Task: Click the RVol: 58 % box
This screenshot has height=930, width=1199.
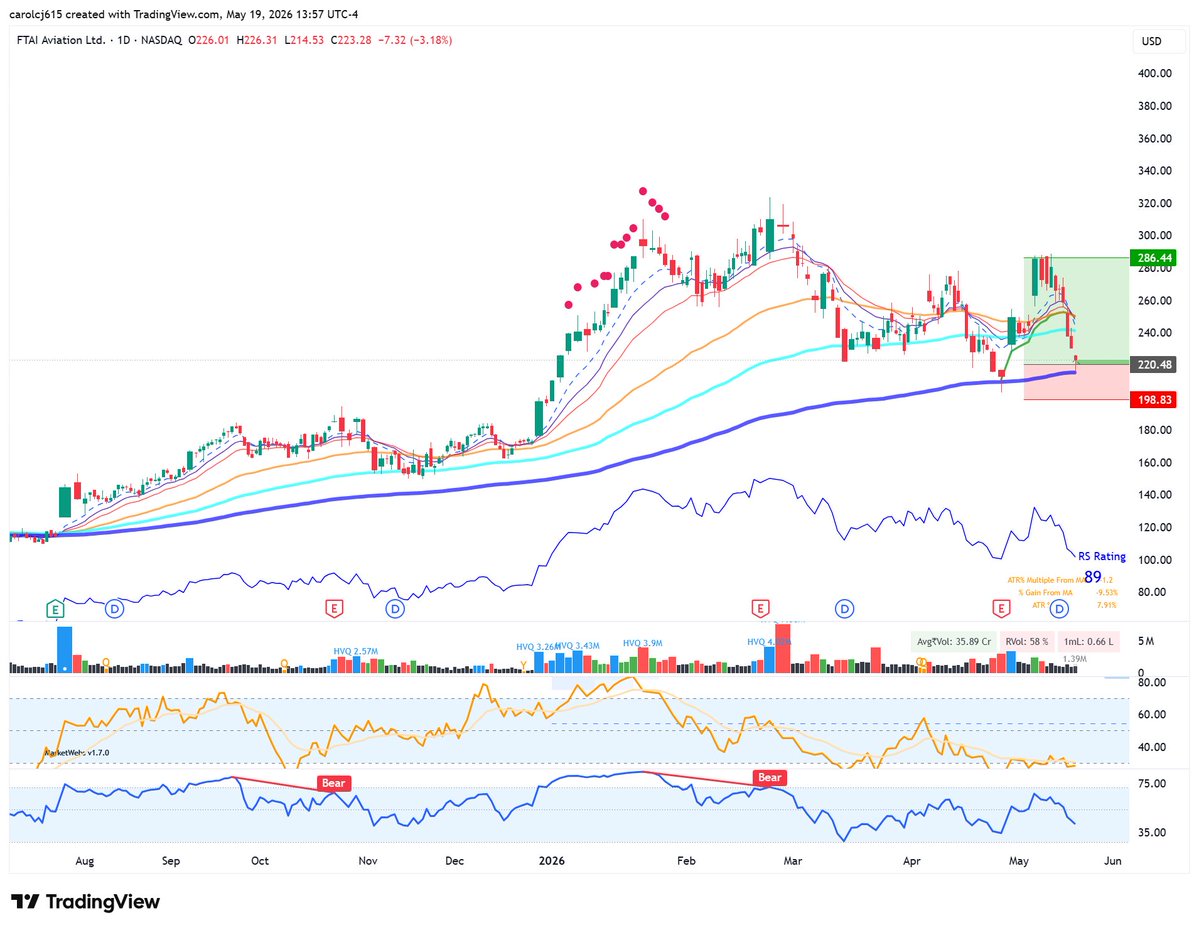Action: (1027, 642)
